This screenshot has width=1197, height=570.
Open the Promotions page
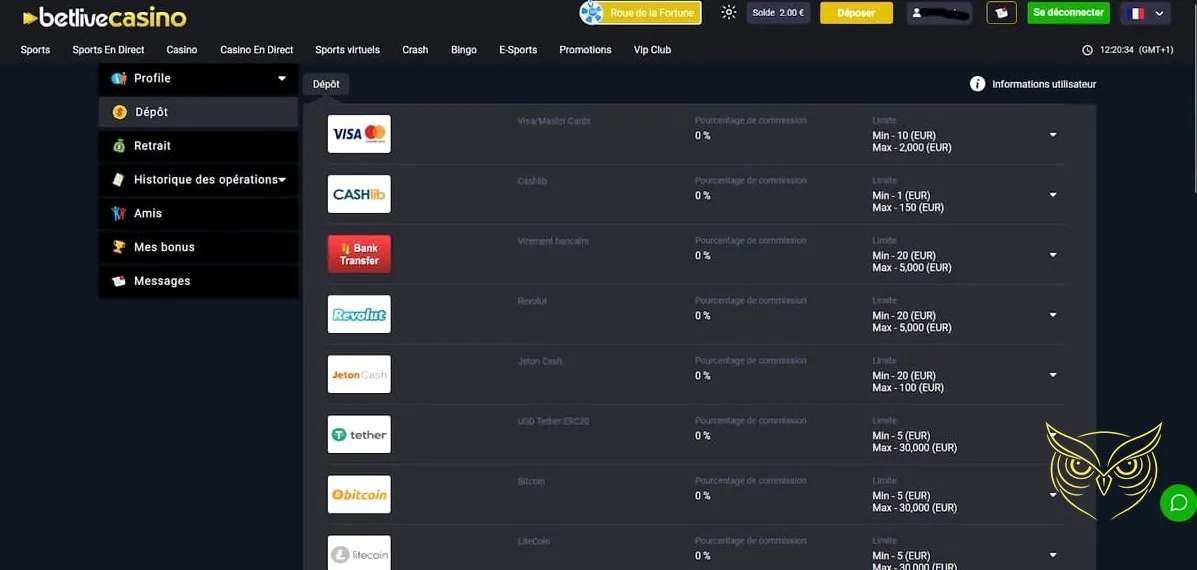tap(586, 50)
